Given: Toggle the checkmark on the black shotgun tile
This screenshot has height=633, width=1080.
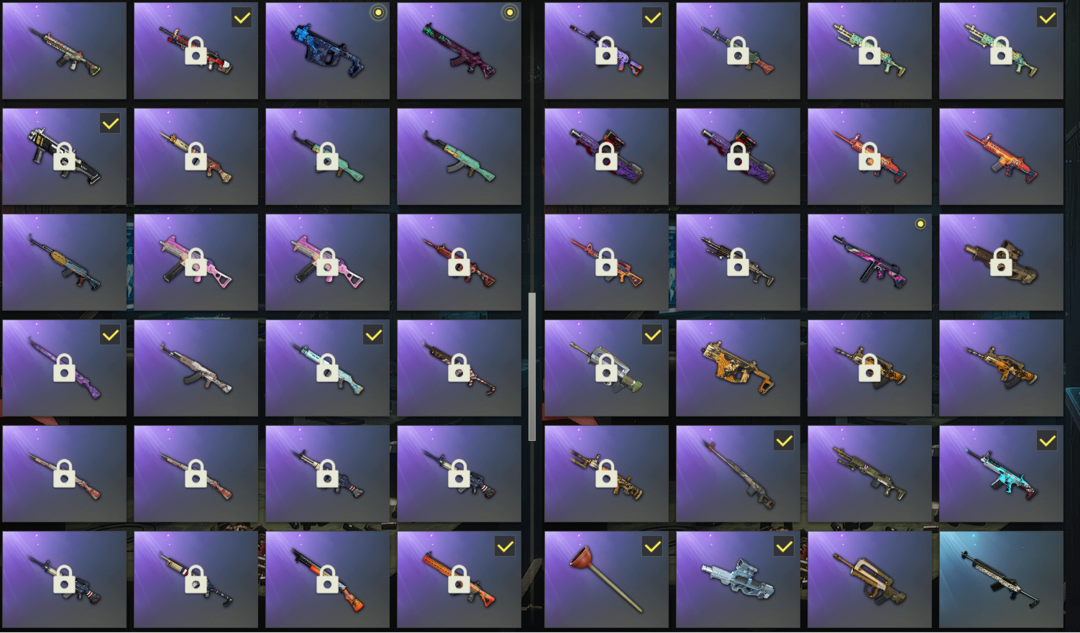Looking at the screenshot, I should (x=110, y=124).
